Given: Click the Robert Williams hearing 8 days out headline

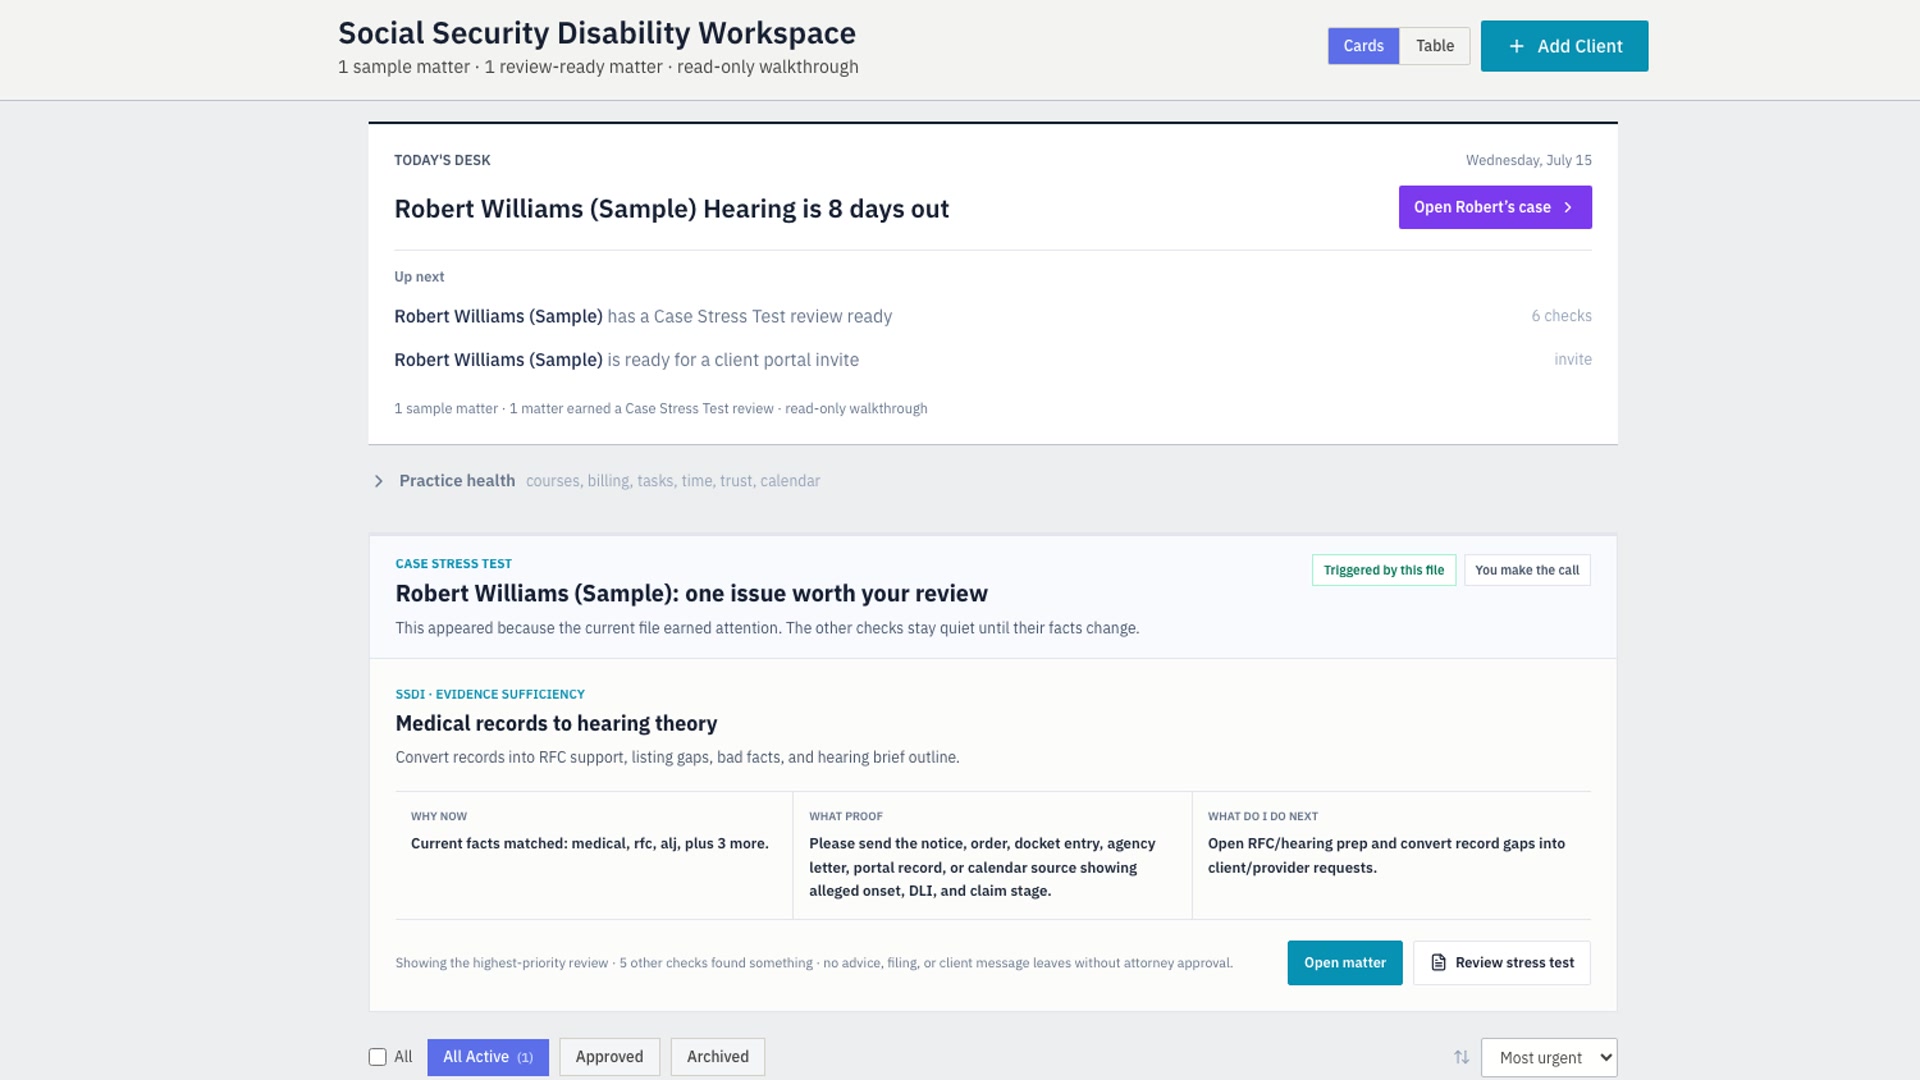Looking at the screenshot, I should pyautogui.click(x=671, y=209).
